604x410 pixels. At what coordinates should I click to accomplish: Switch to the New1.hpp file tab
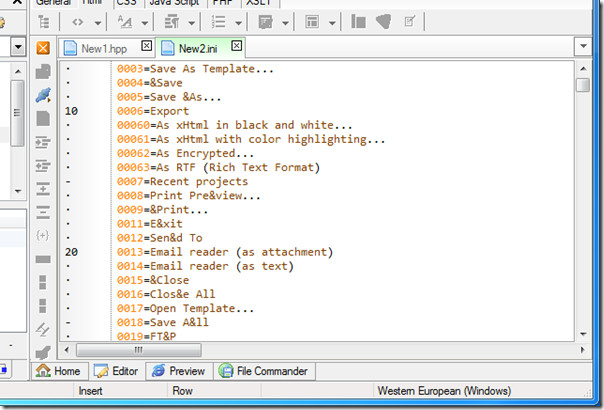click(x=107, y=49)
